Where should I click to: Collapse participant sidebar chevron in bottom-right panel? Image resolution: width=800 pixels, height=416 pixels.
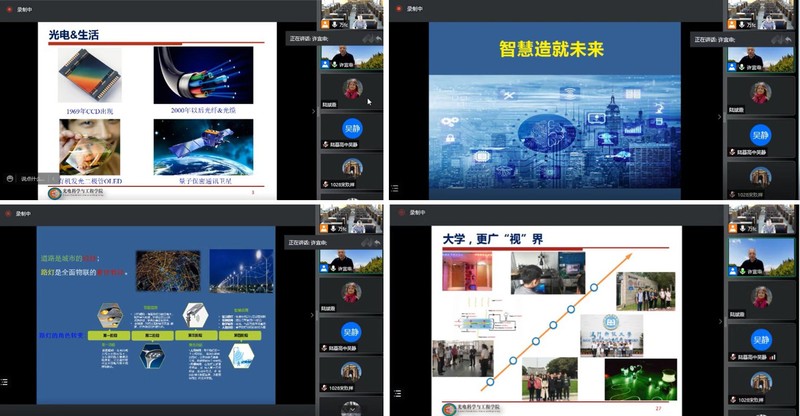(718, 322)
